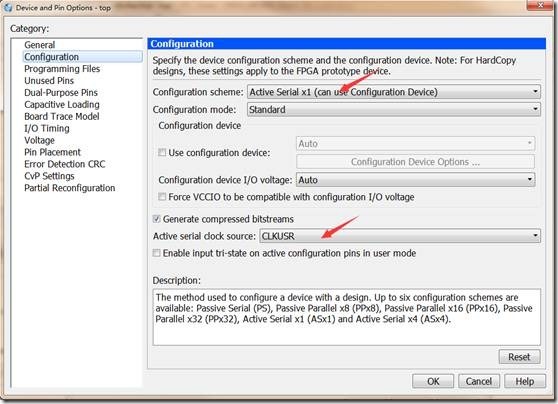
Task: Click the Reset button
Action: pos(519,357)
